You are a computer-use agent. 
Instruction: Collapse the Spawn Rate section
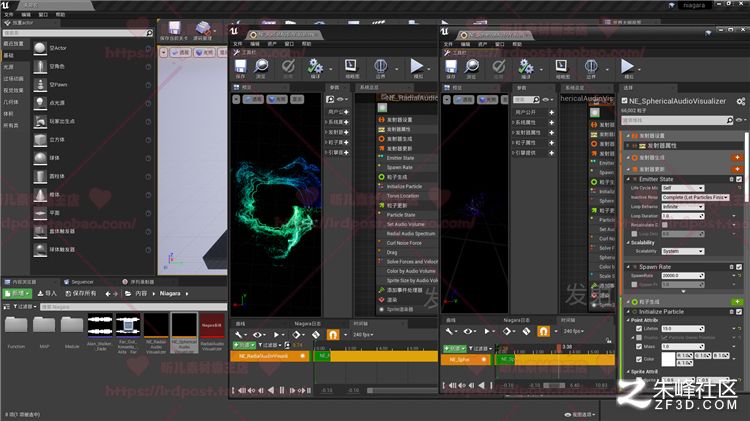point(629,267)
